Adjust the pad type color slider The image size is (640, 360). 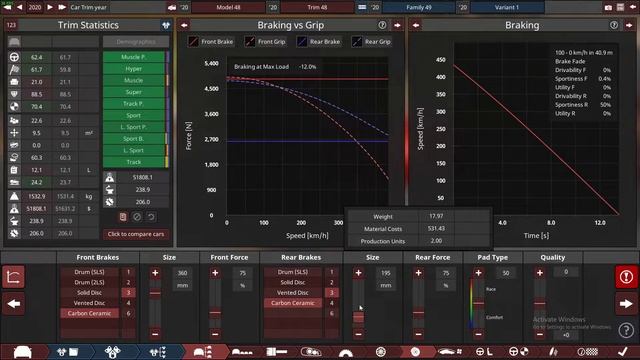[478, 303]
